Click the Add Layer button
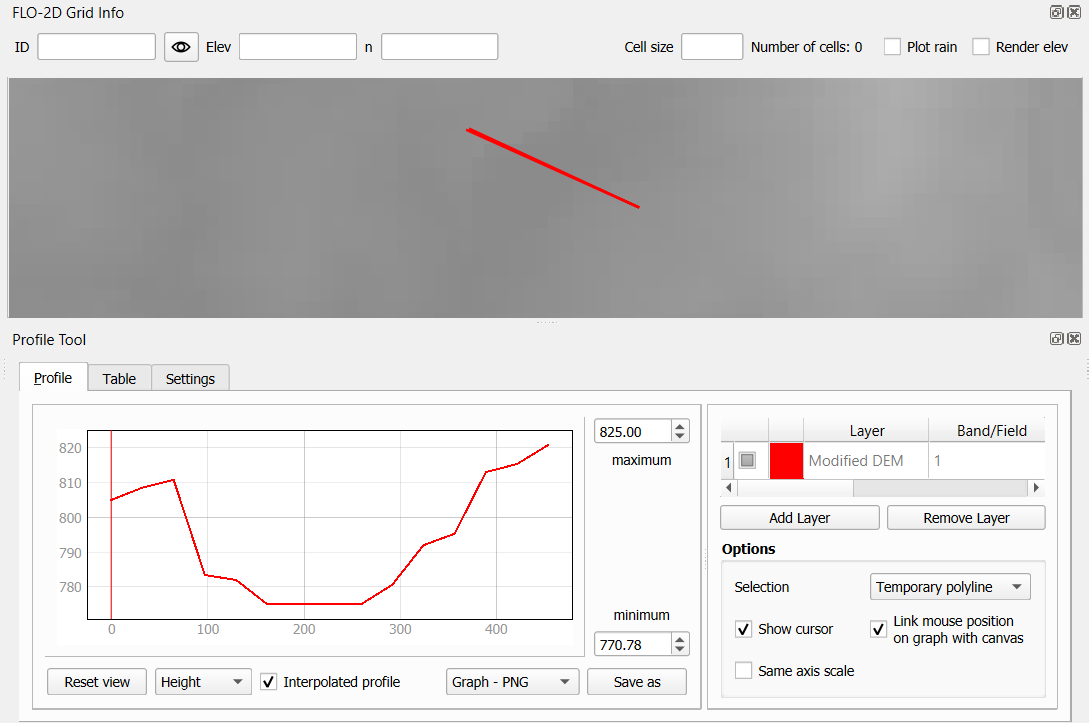 click(x=799, y=518)
